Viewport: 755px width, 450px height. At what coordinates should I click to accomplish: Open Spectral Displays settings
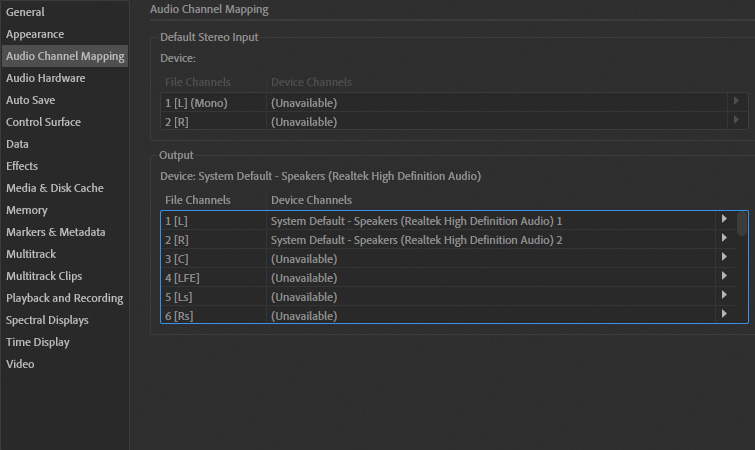click(47, 320)
